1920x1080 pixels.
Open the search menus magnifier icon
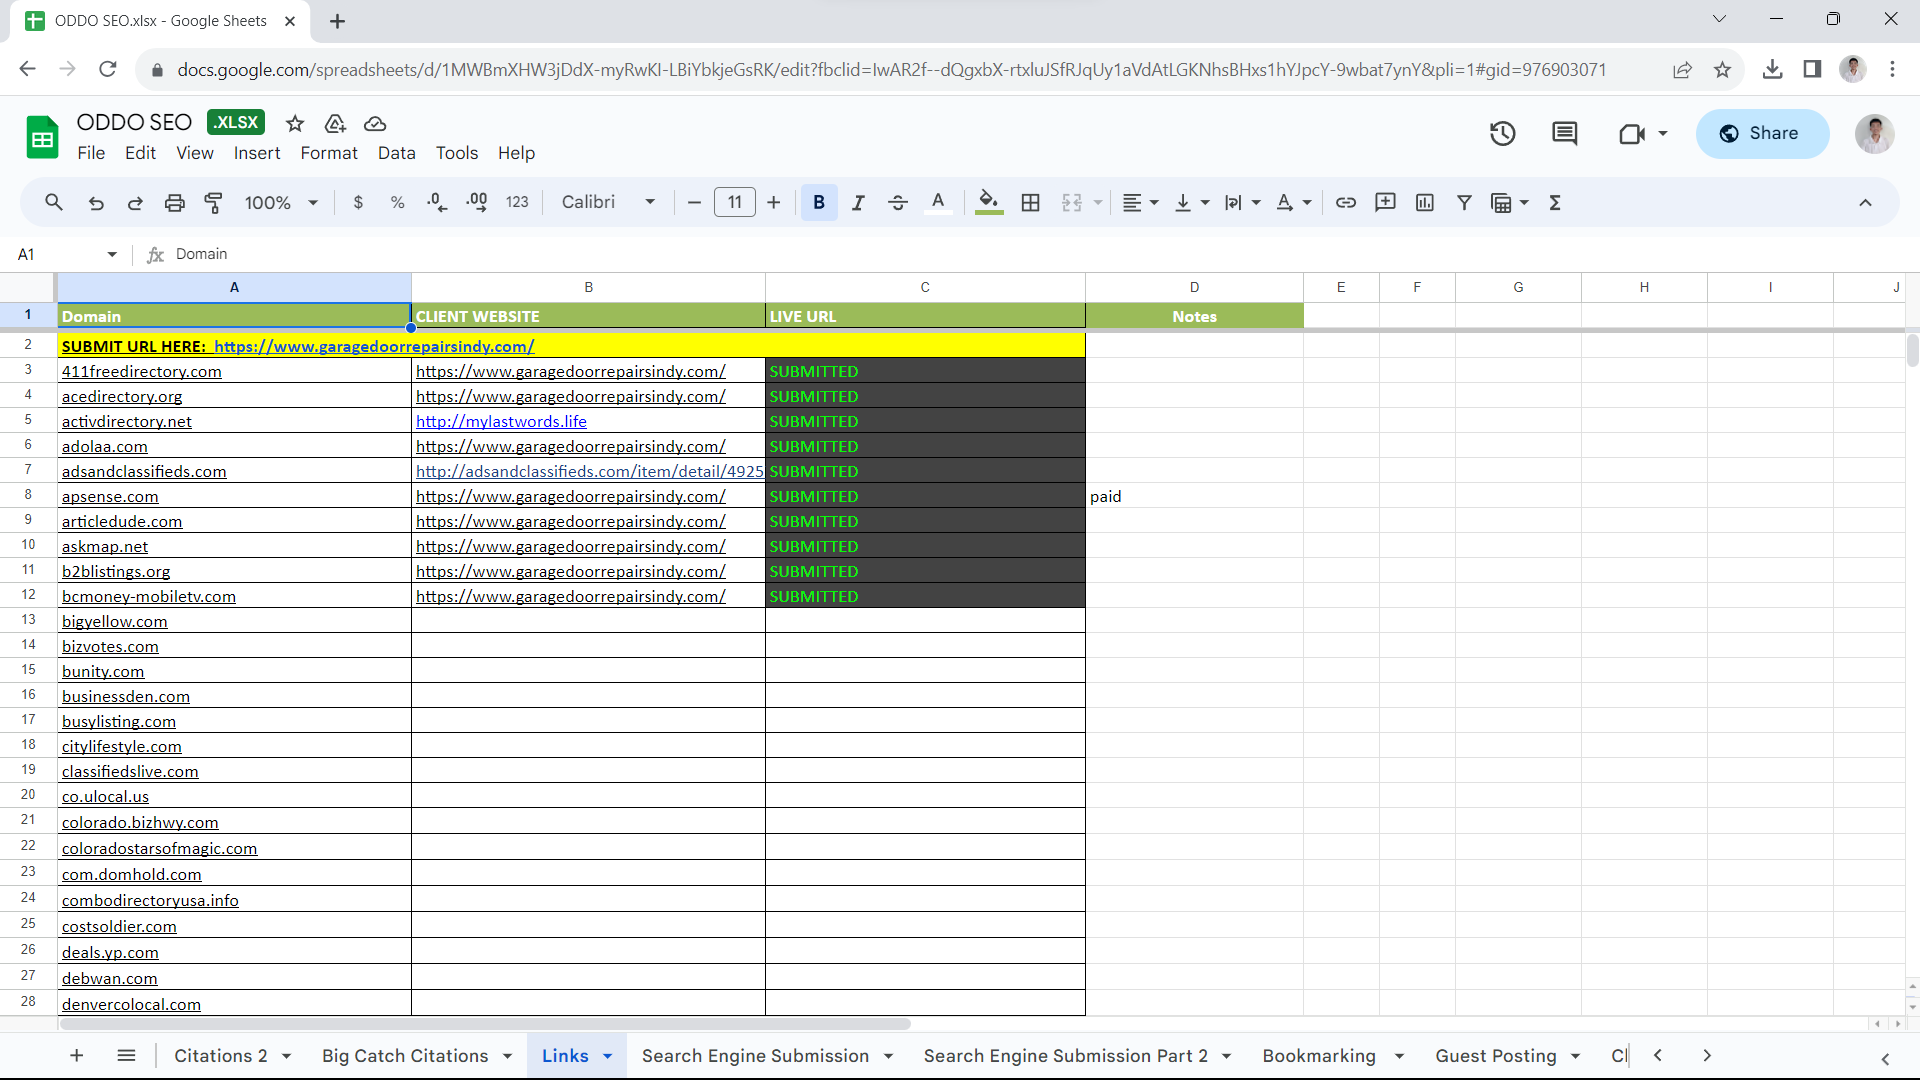coord(54,203)
